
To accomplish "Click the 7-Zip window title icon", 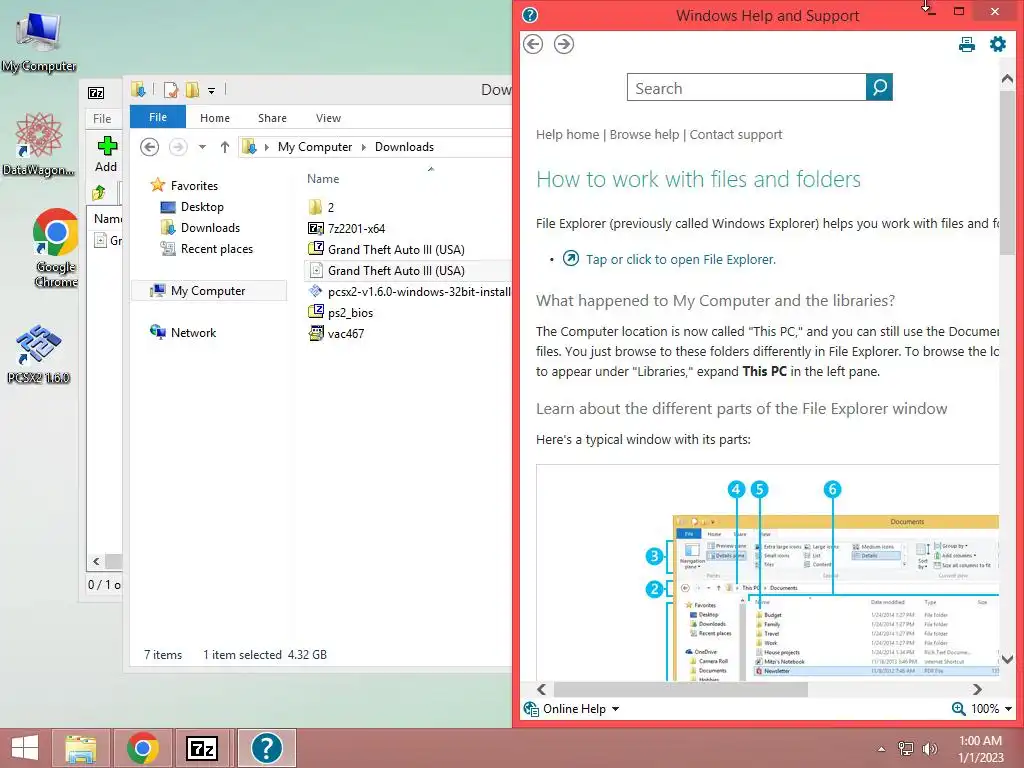I will tap(96, 93).
